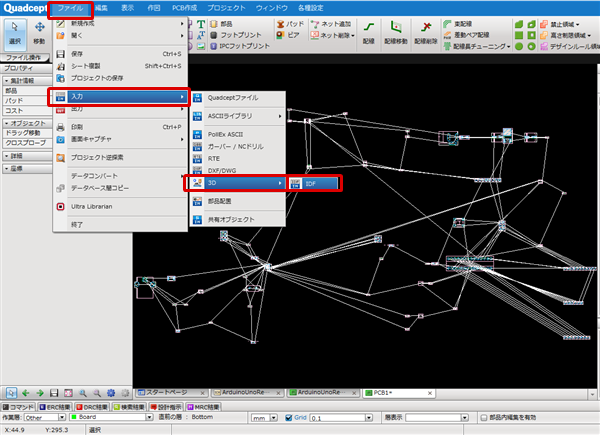Select the 保存 save menu entry
This screenshot has height=435, width=600.
120,54
